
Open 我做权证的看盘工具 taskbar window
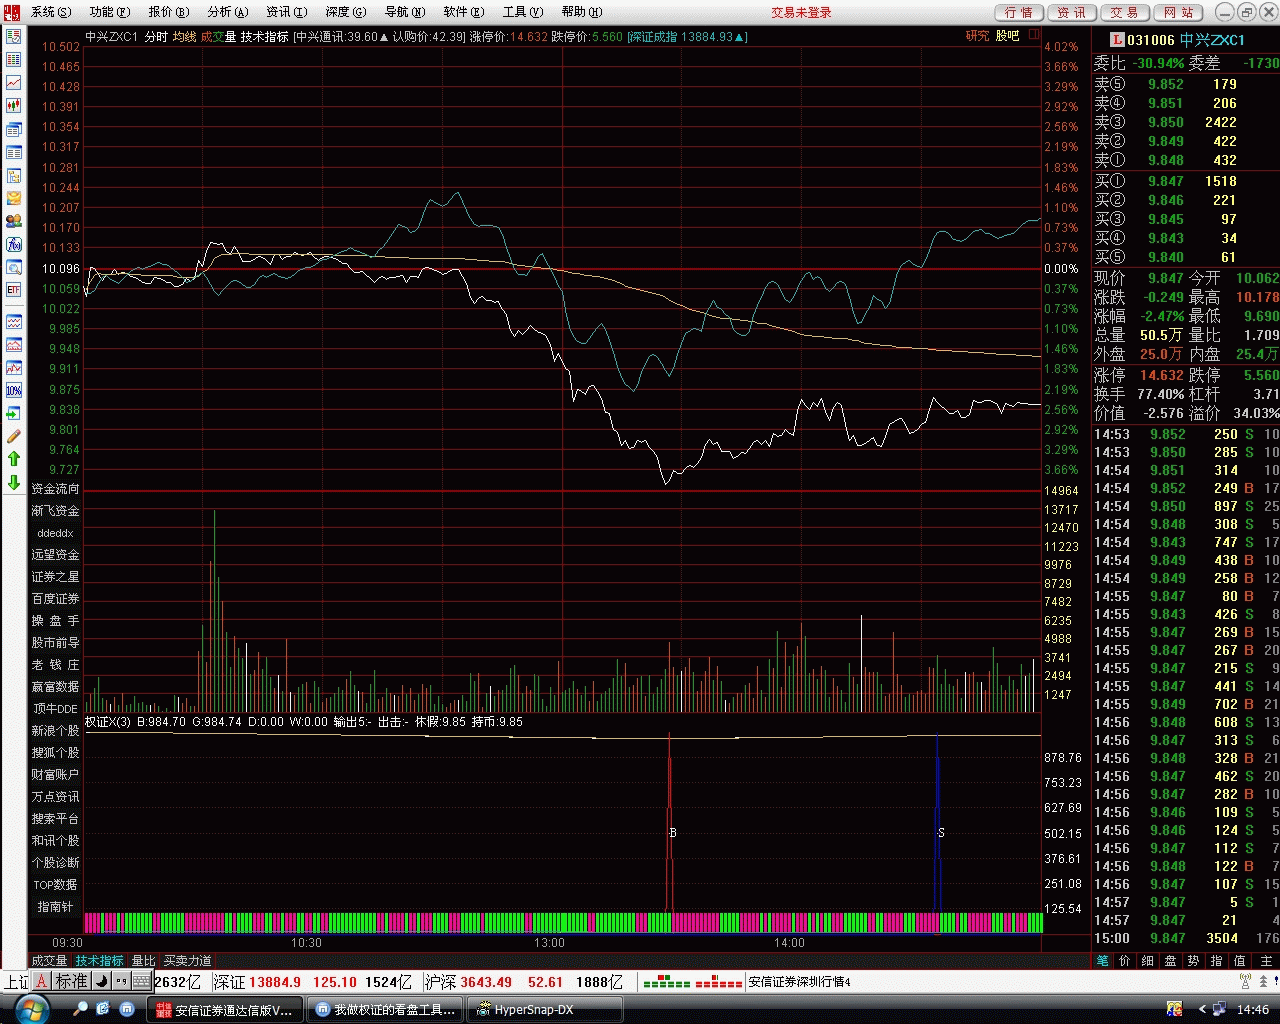pos(385,1010)
